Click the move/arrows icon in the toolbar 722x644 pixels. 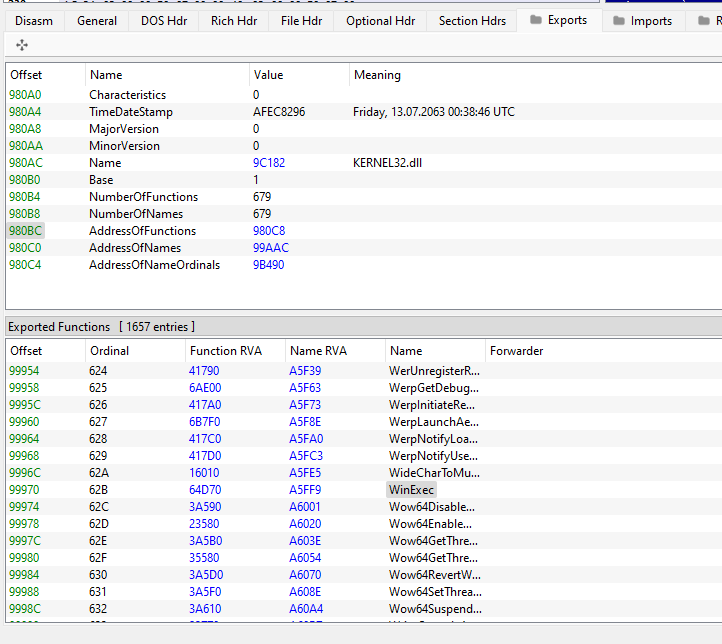tap(22, 45)
